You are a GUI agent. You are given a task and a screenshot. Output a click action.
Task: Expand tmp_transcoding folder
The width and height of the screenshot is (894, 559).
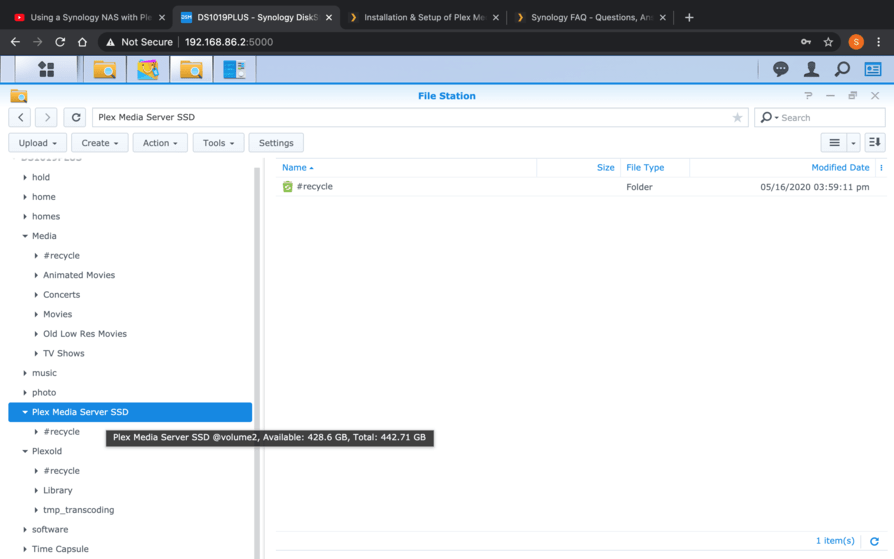pos(36,510)
